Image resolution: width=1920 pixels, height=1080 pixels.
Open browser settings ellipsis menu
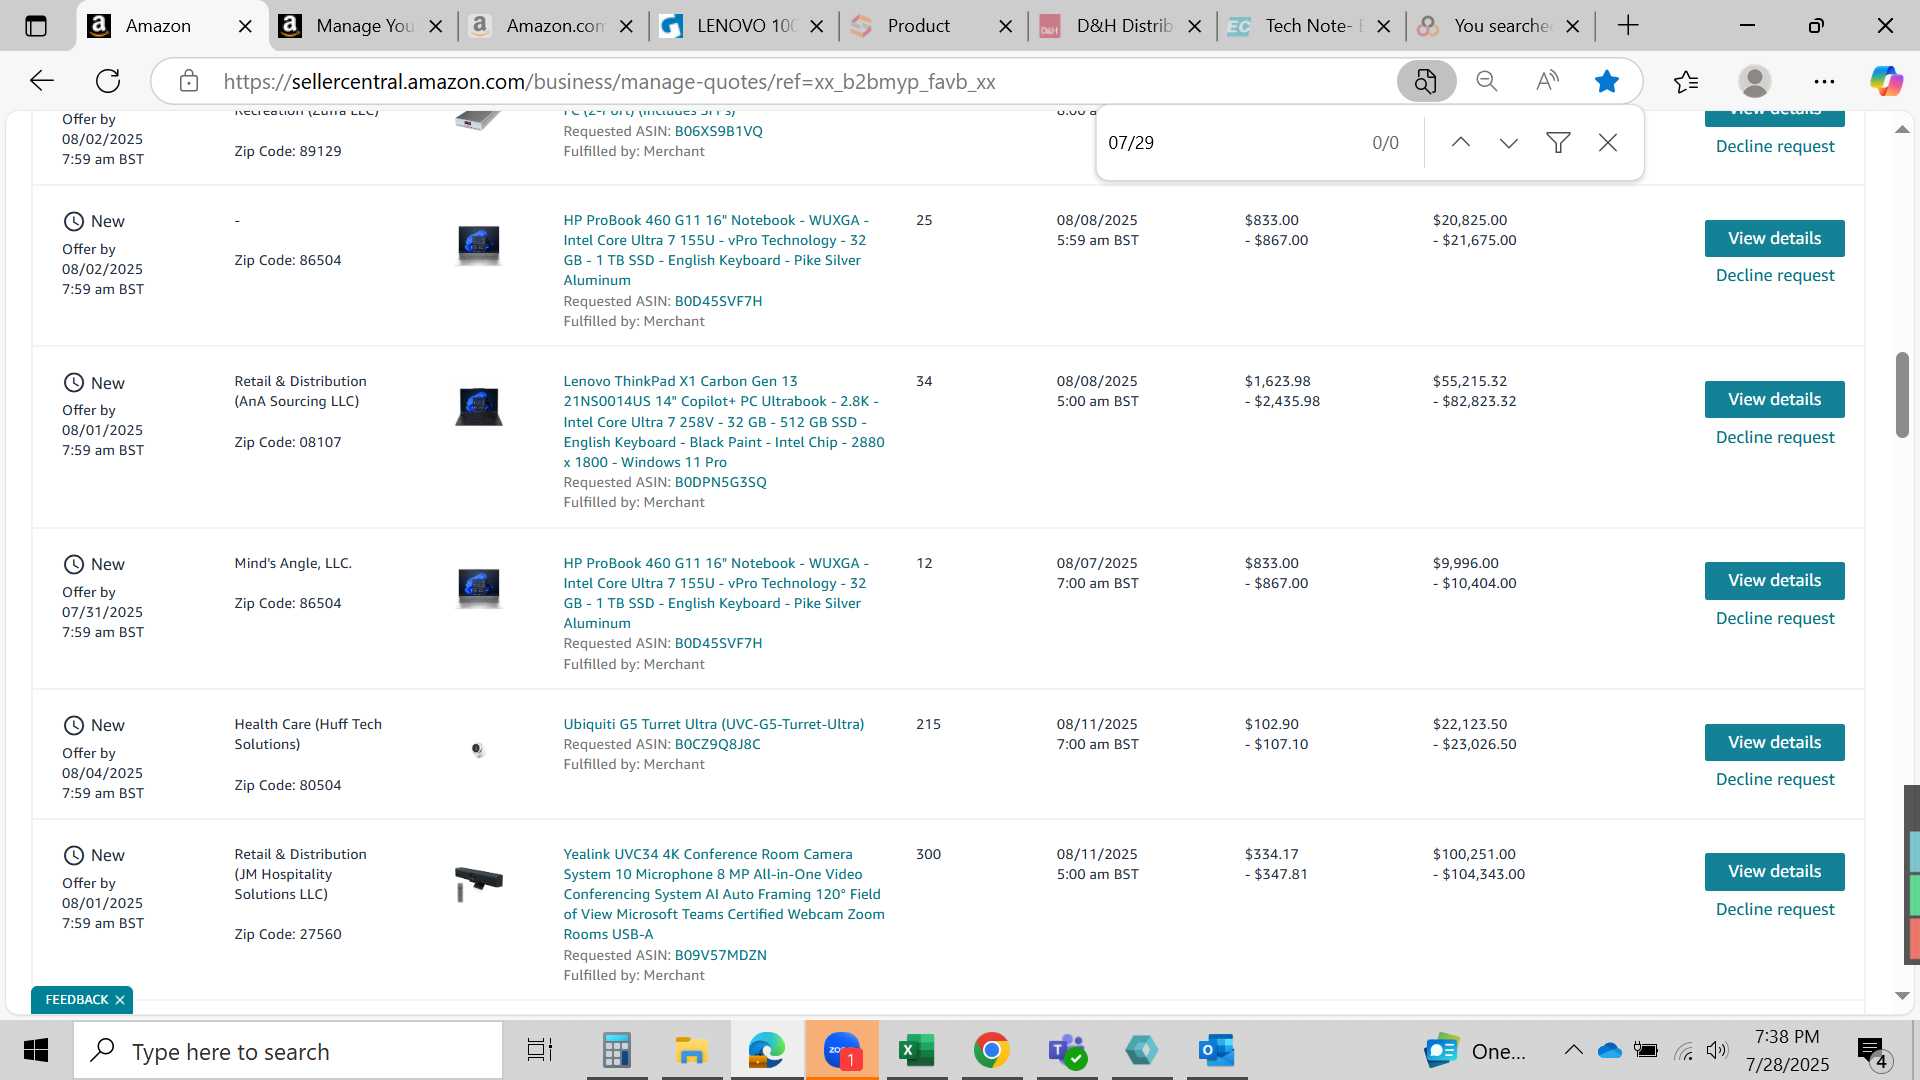coord(1824,81)
